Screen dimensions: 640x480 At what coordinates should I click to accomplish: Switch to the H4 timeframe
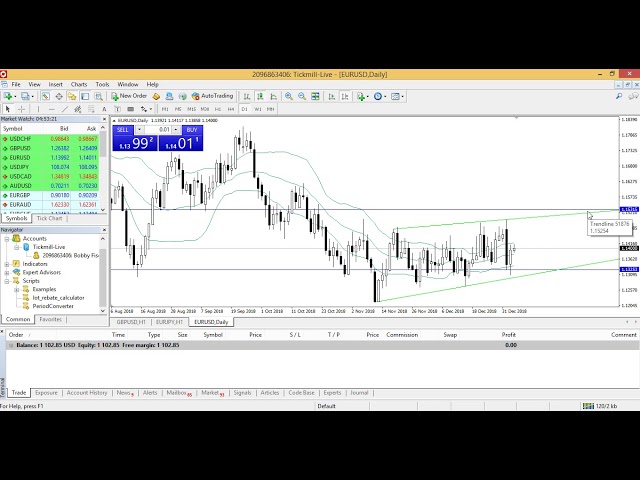point(231,108)
